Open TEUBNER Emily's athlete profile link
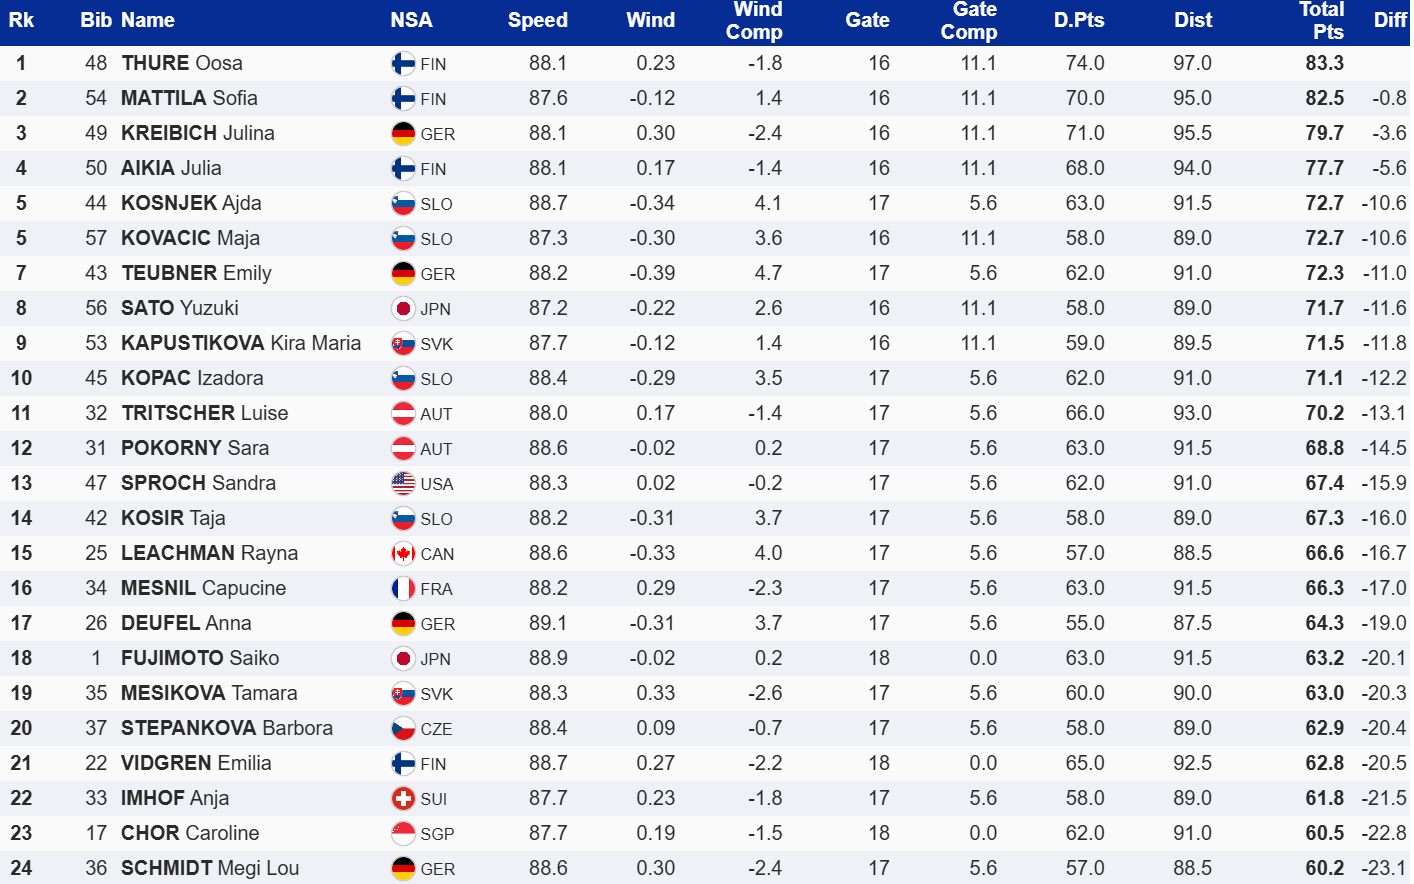 click(196, 273)
